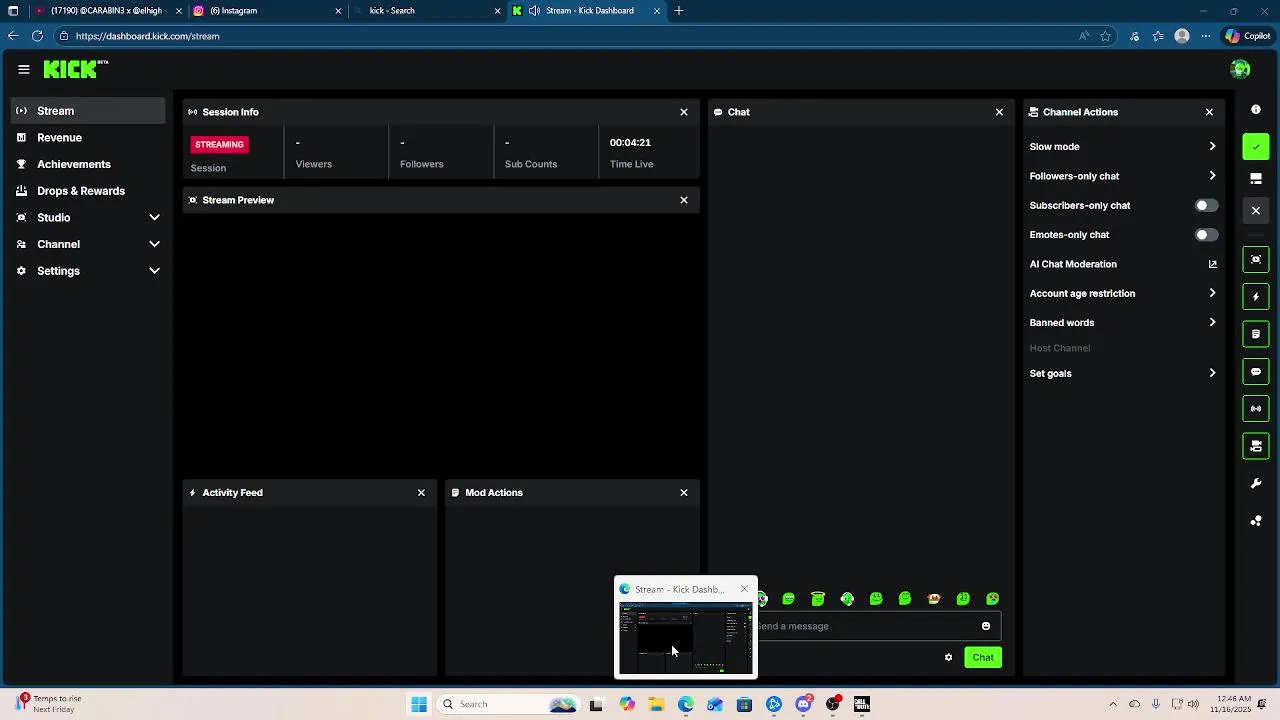The image size is (1280, 720).
Task: Click the green checkmark save layout button
Action: 1256,147
